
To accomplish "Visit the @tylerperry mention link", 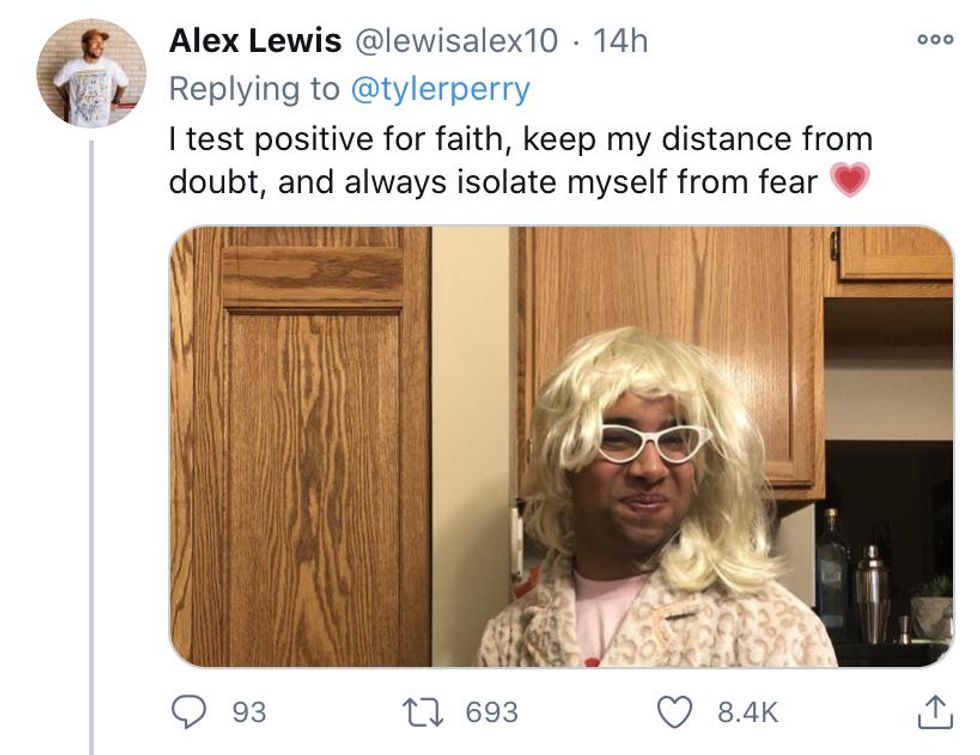I will (x=440, y=89).
